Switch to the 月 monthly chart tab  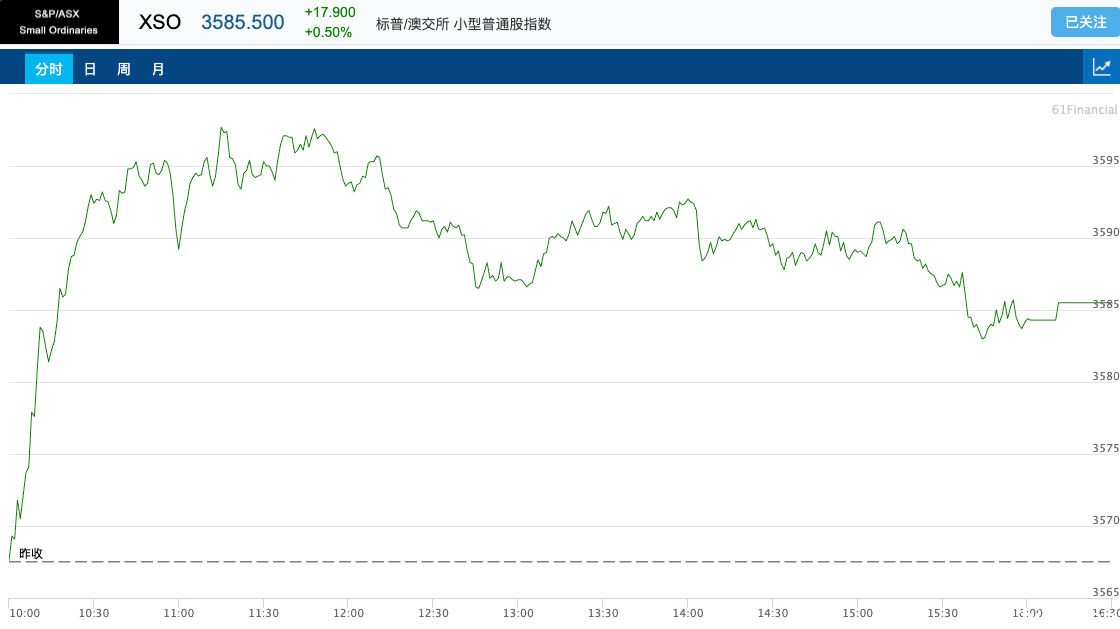click(158, 69)
